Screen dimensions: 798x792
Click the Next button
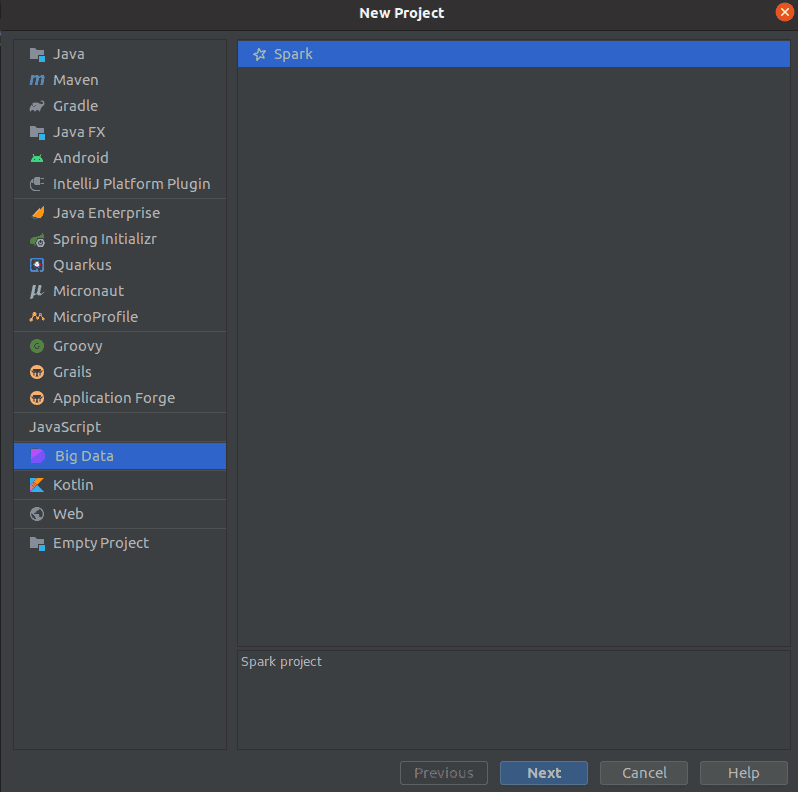click(544, 773)
